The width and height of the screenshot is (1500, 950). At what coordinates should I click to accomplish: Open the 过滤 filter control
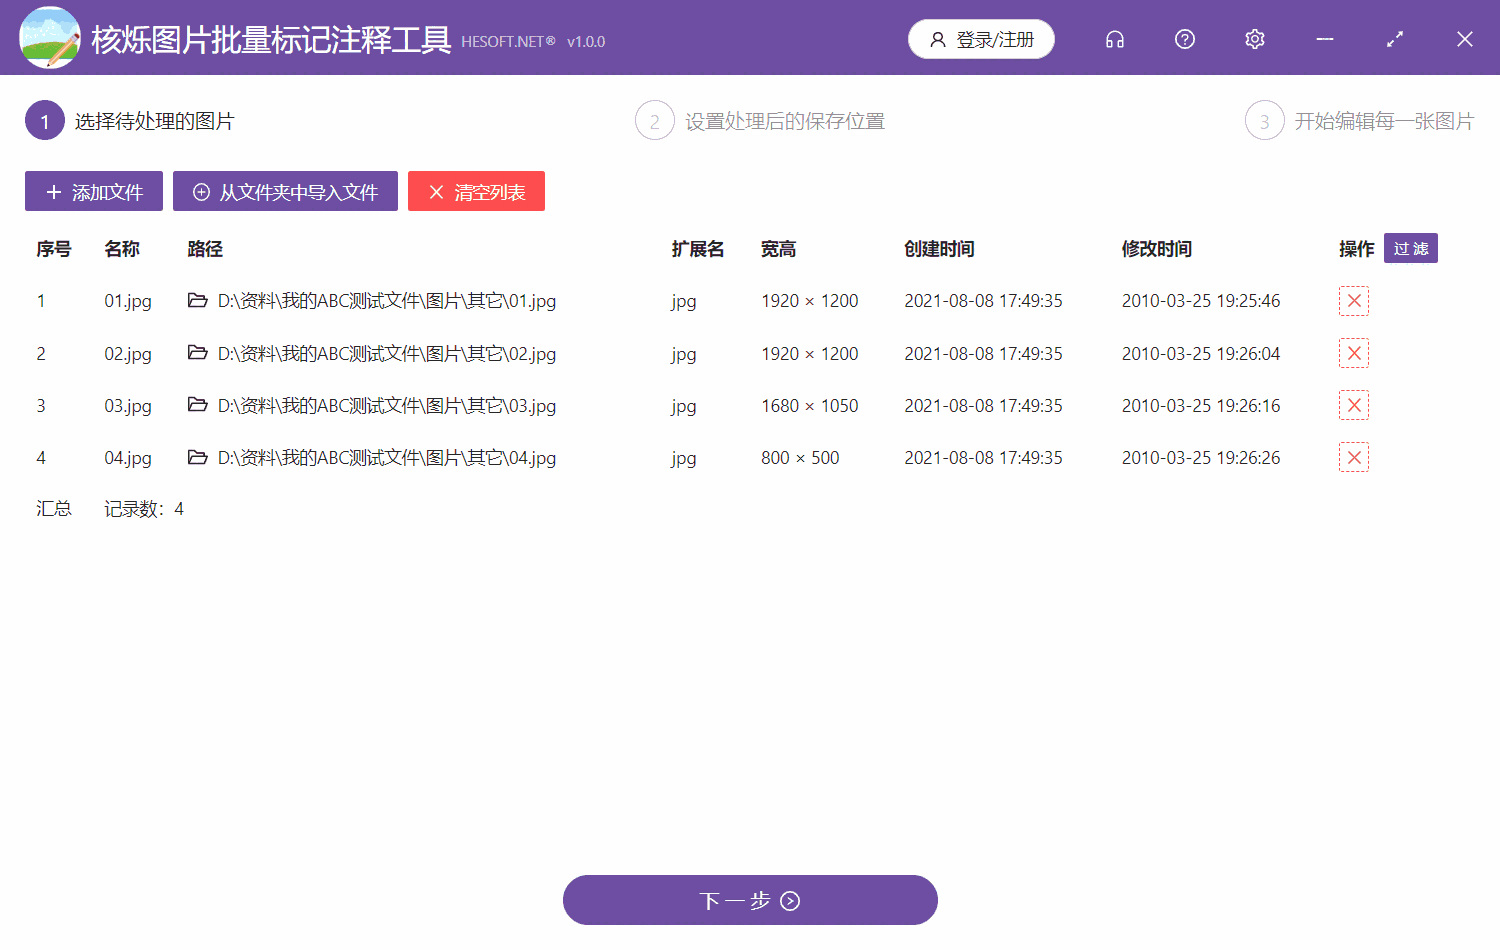click(1410, 248)
